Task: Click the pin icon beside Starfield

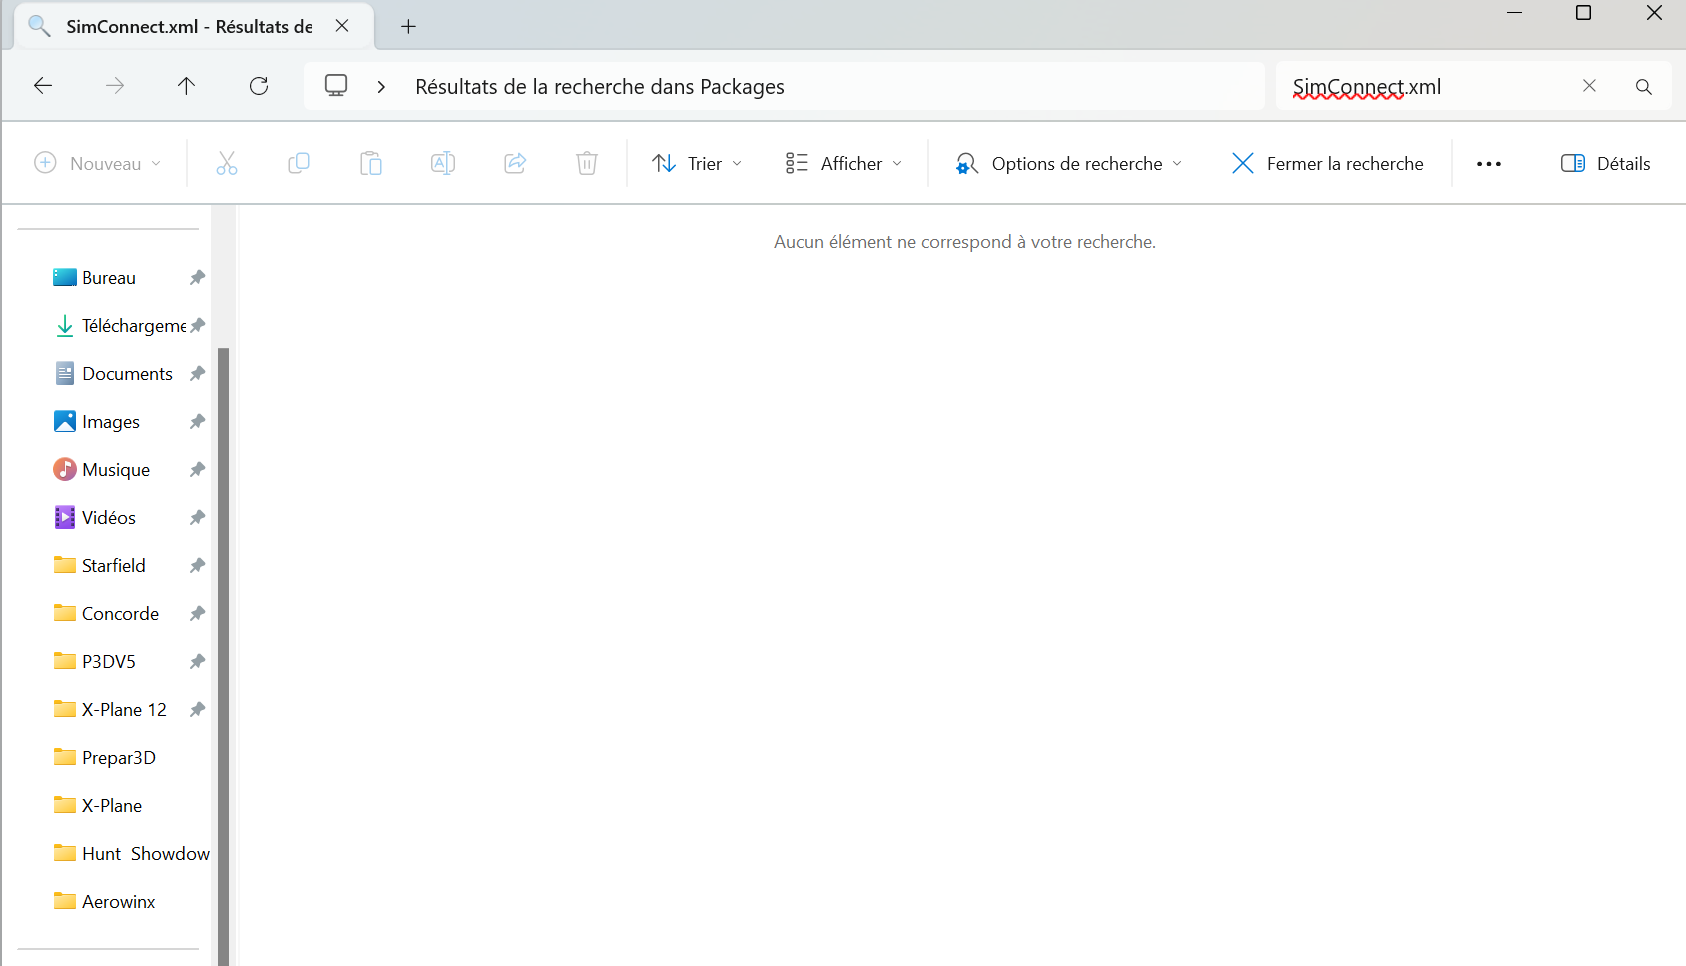Action: 198,566
